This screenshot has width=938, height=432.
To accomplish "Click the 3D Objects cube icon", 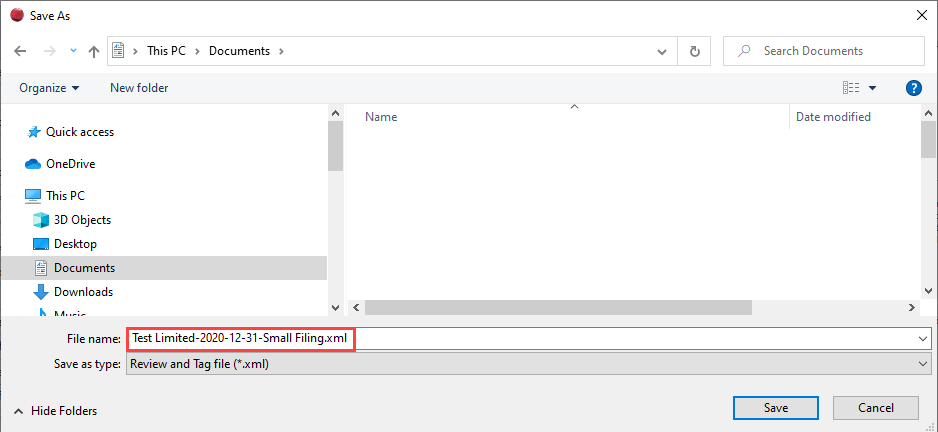I will (x=41, y=220).
